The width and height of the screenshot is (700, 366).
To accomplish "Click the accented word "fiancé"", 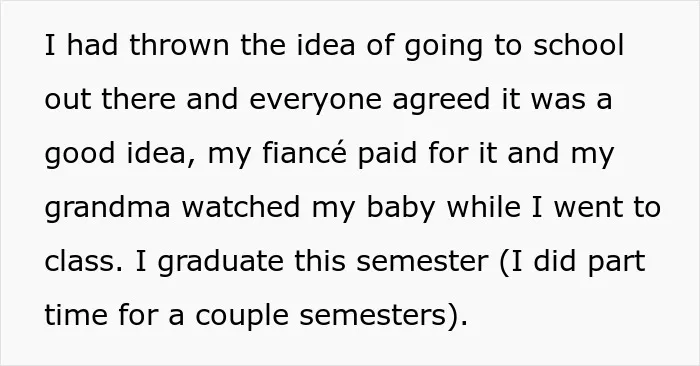I will coord(304,153).
